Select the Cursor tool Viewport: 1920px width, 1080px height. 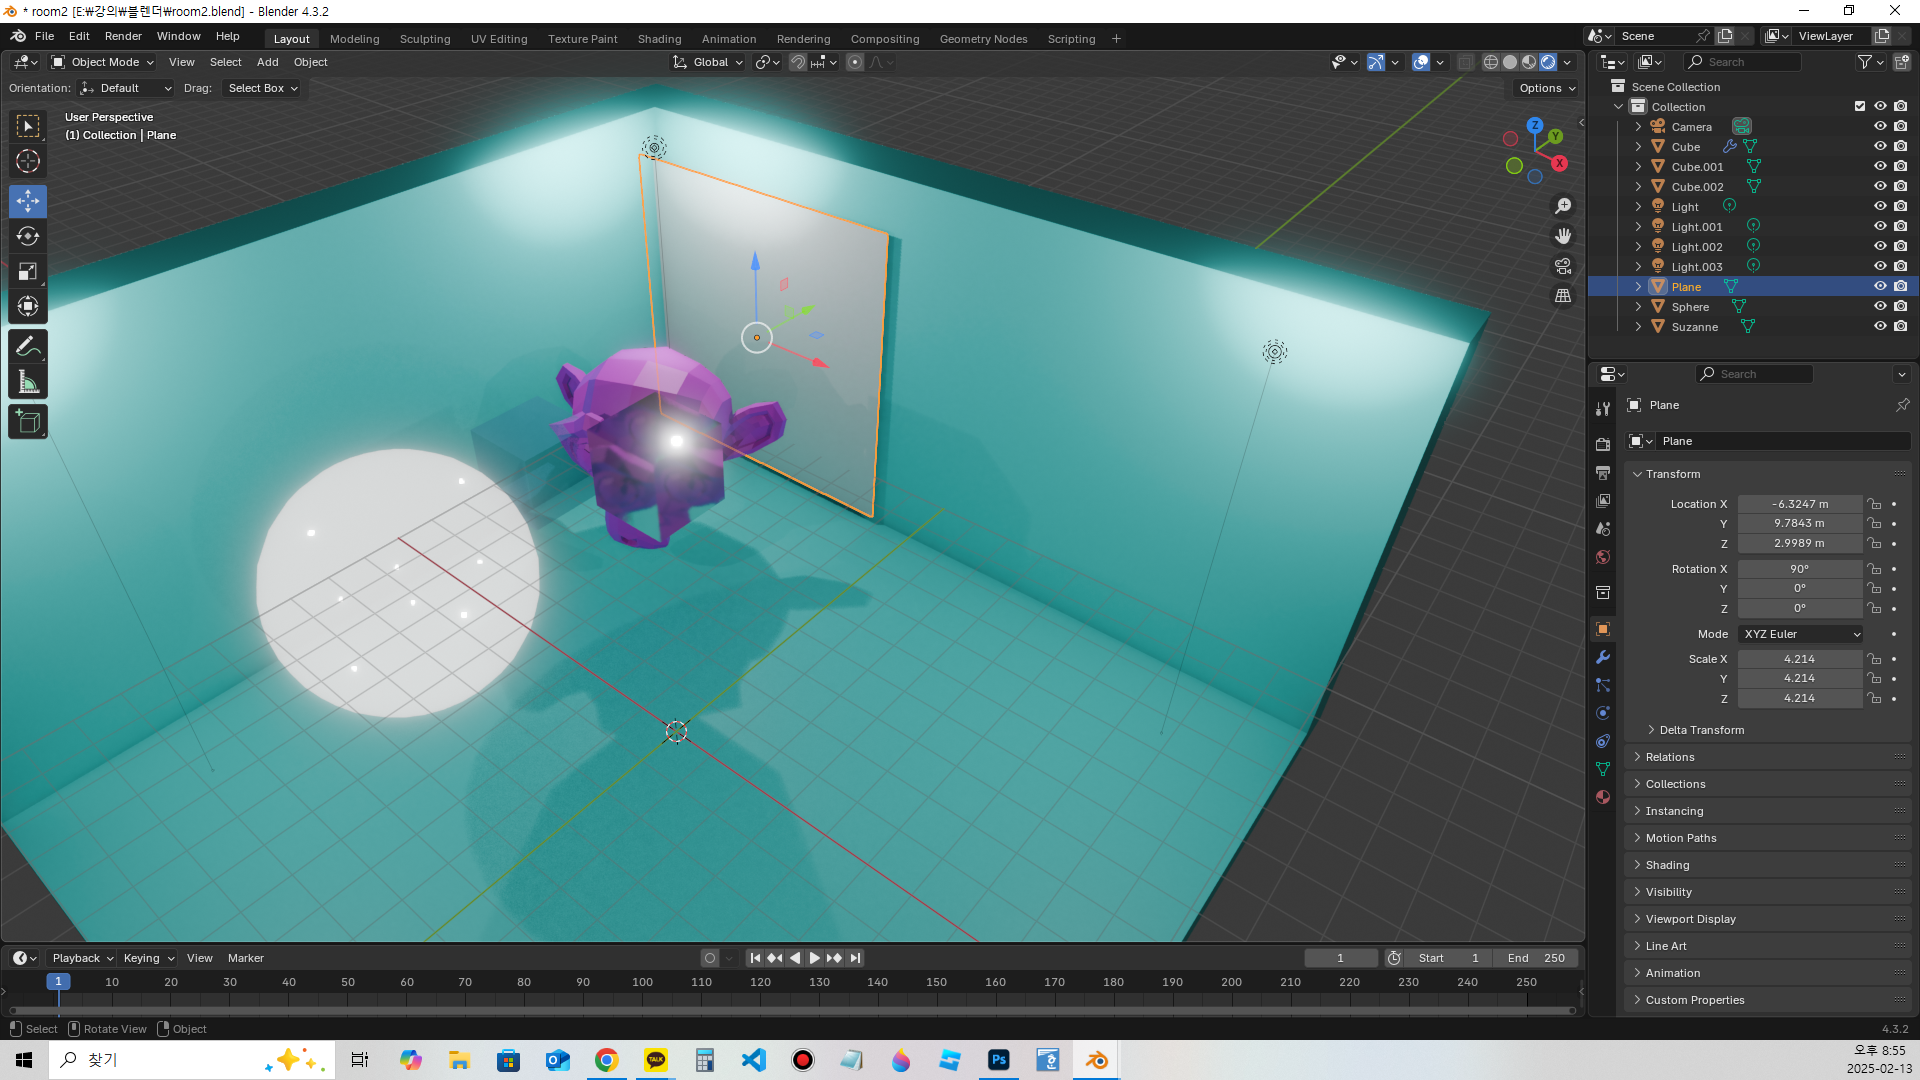(x=28, y=161)
